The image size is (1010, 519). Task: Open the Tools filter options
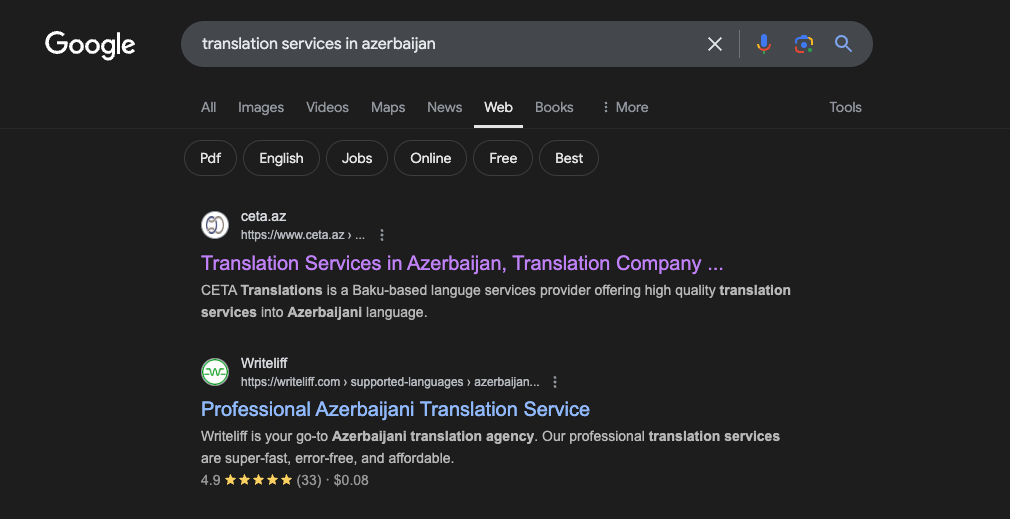(x=845, y=108)
